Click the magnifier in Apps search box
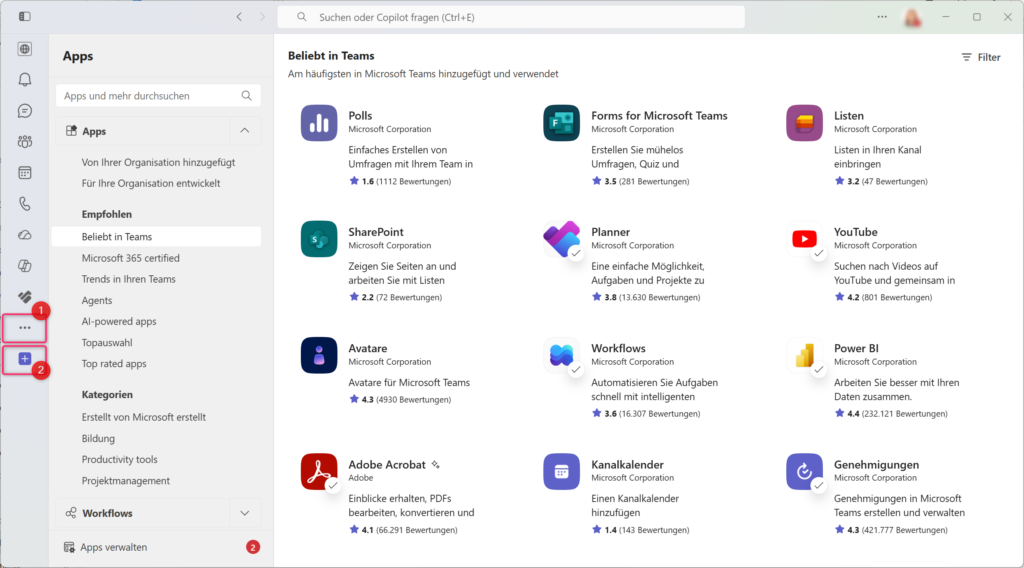This screenshot has height=568, width=1024. point(246,96)
